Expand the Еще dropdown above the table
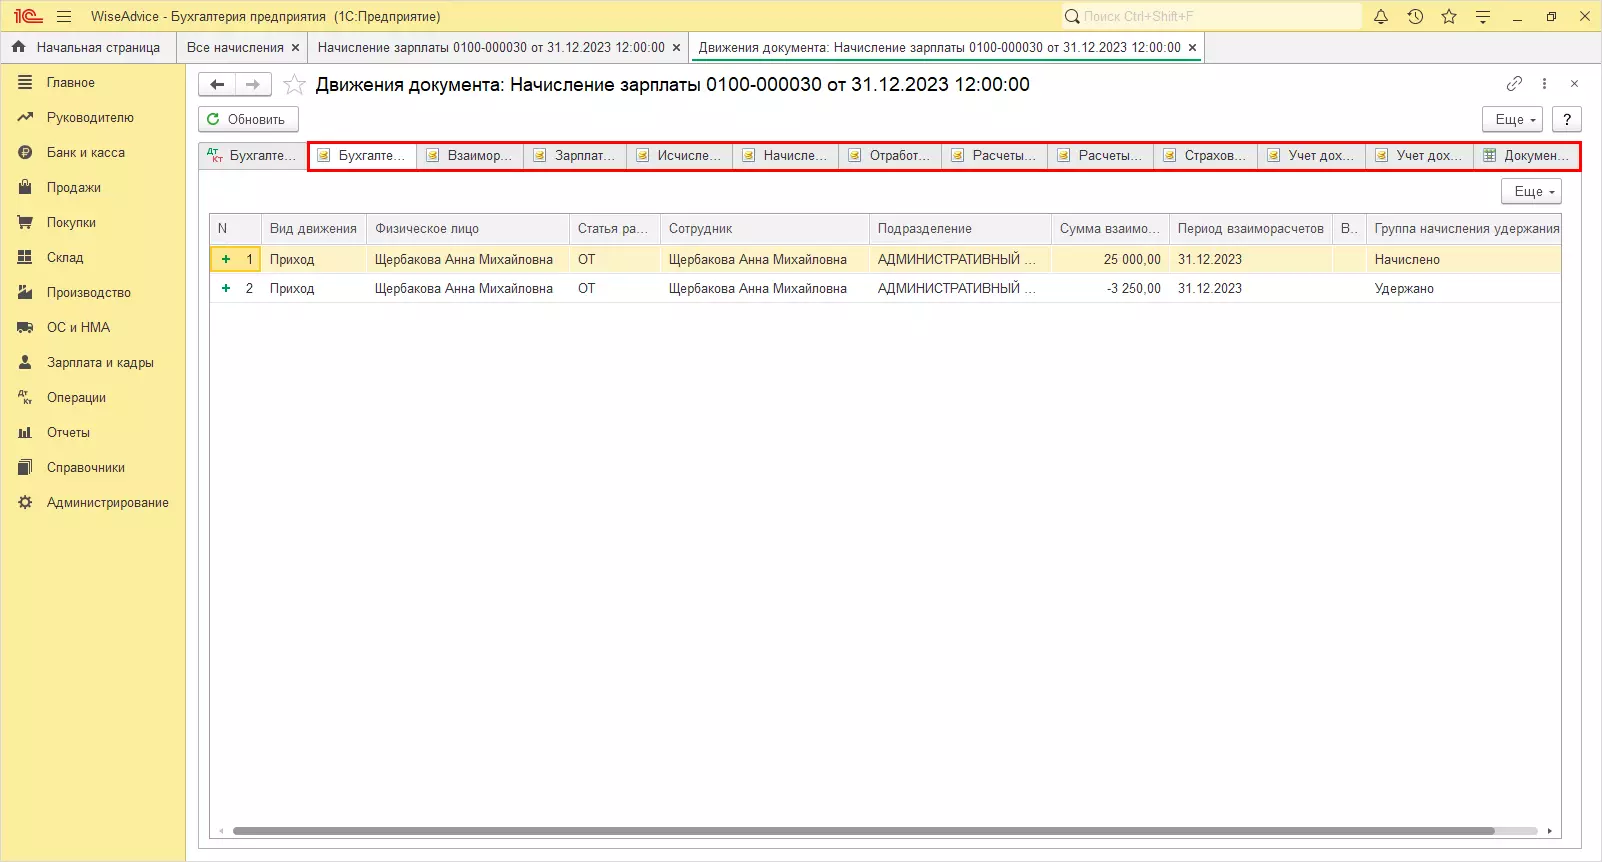Viewport: 1602px width, 862px height. pos(1531,191)
